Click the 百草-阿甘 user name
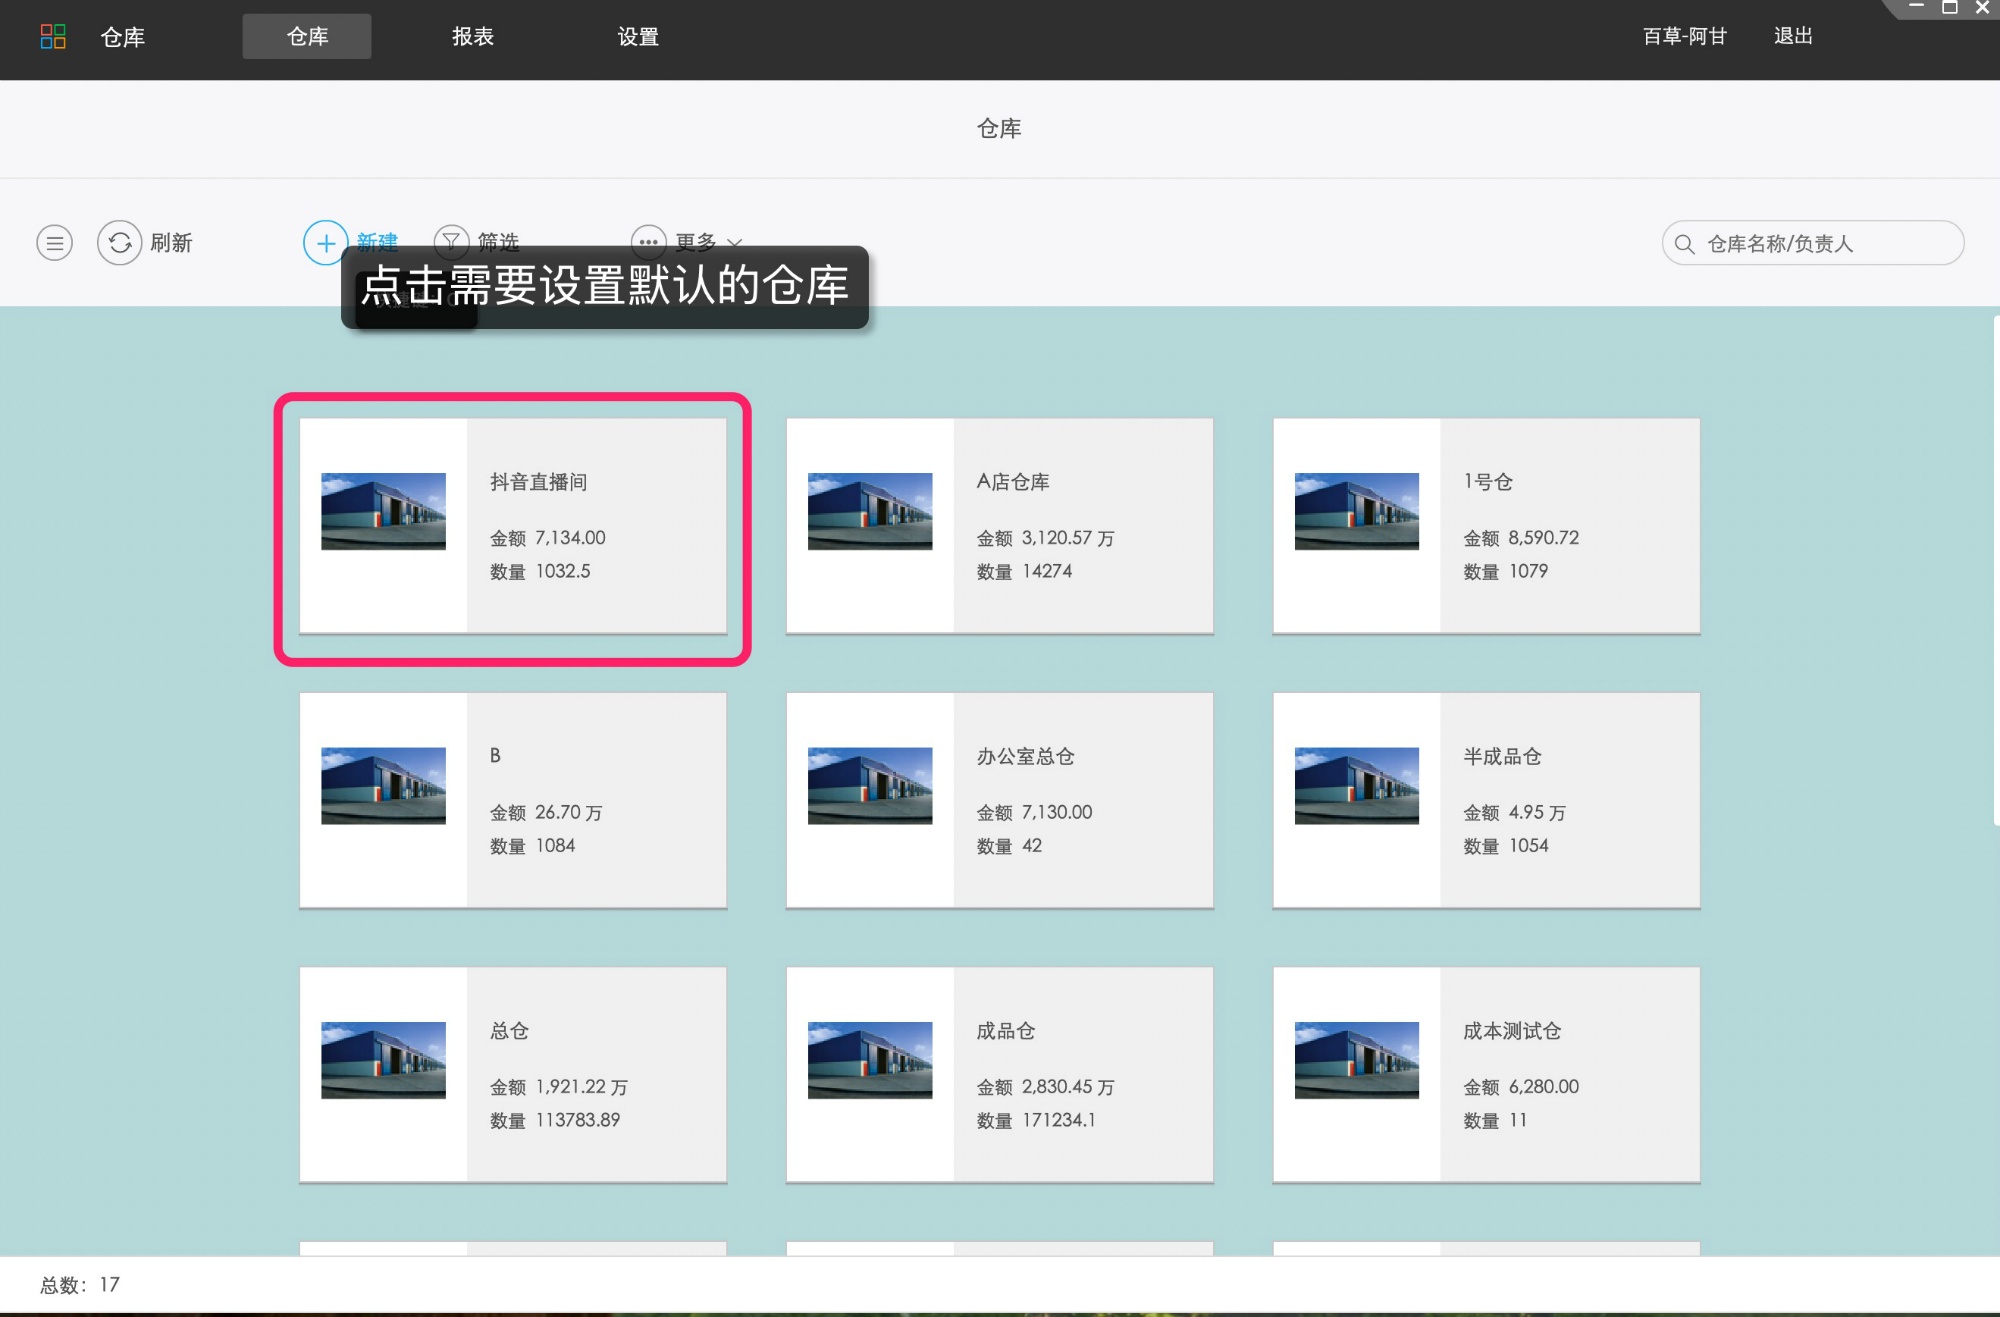 point(1685,36)
